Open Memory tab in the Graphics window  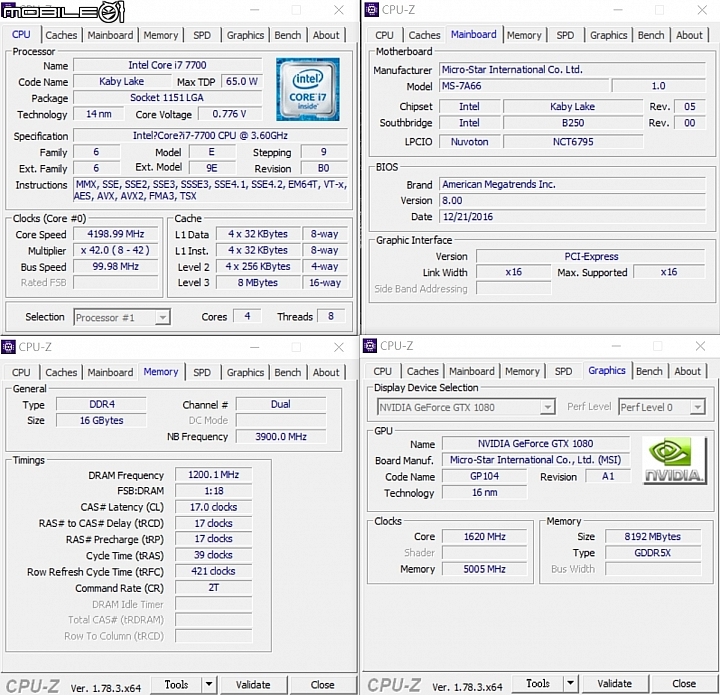[x=522, y=371]
